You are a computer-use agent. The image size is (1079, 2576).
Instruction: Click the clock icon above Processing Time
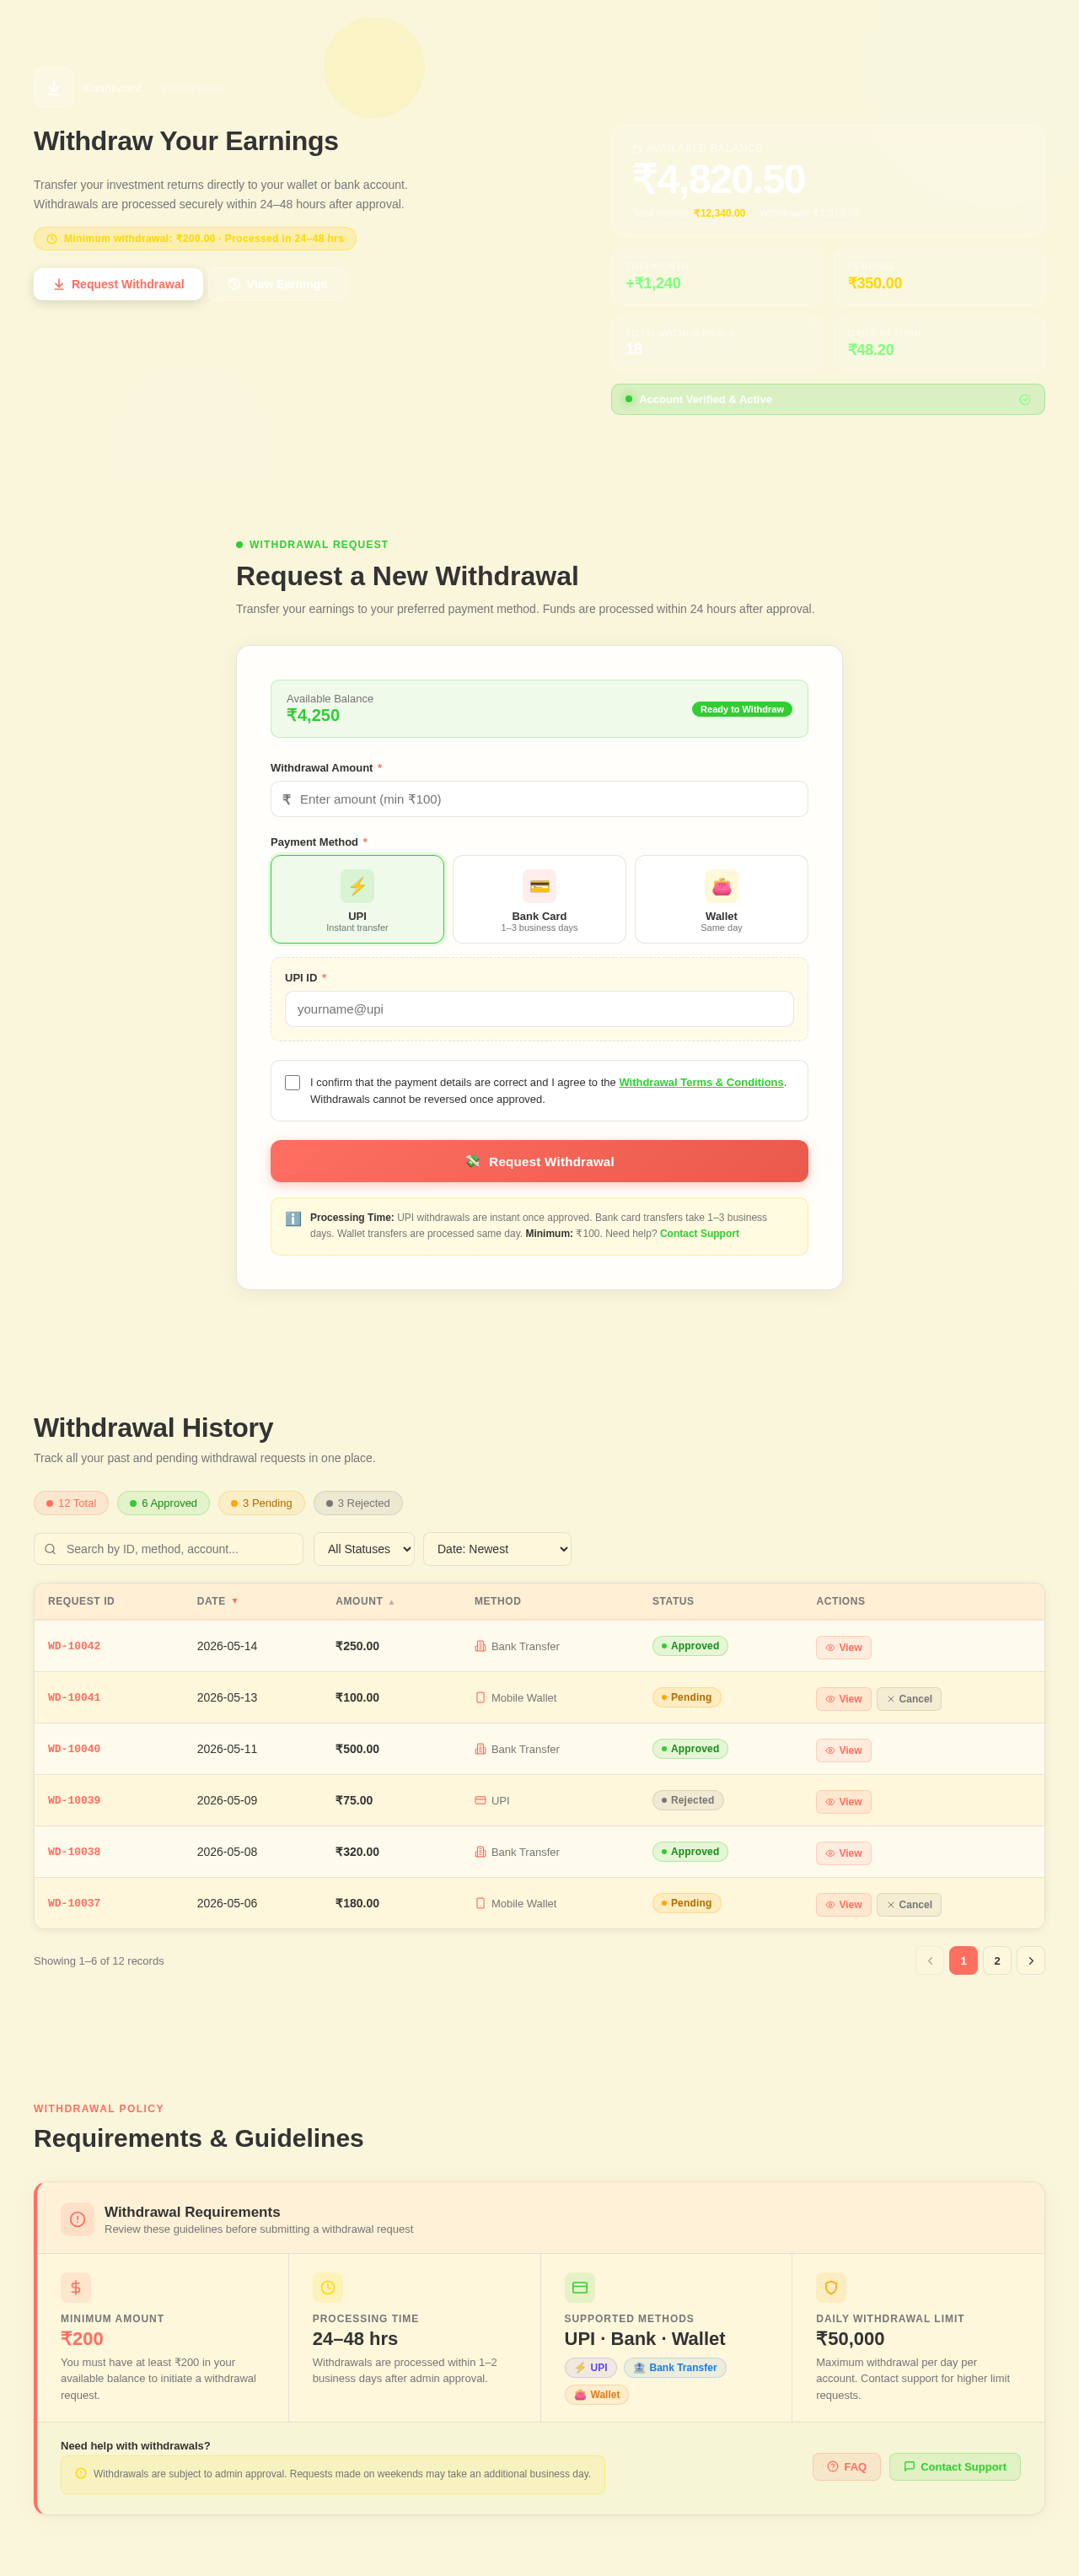[327, 2287]
